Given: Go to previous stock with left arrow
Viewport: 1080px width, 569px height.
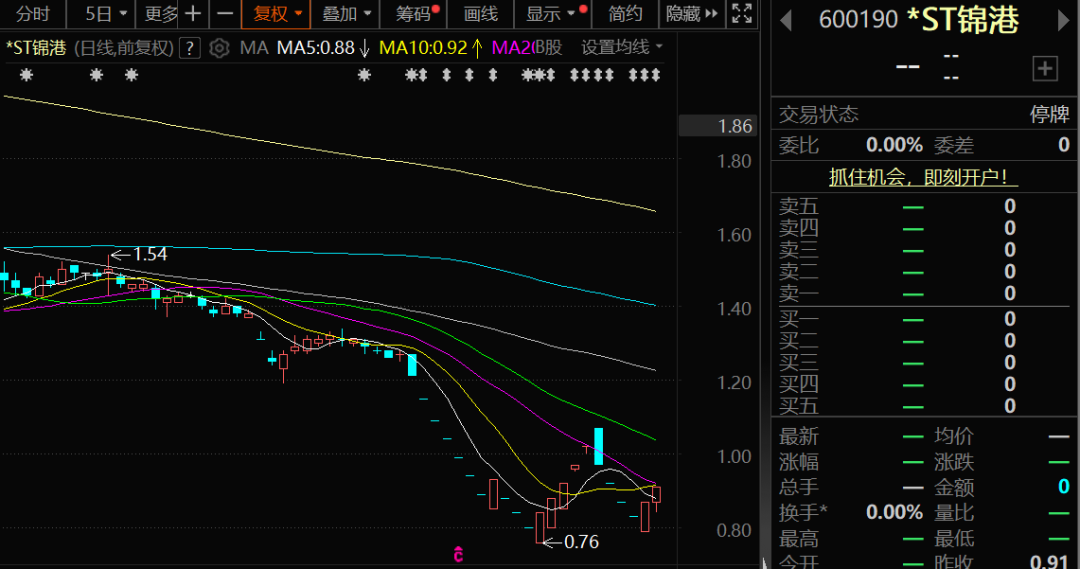Looking at the screenshot, I should click(787, 19).
